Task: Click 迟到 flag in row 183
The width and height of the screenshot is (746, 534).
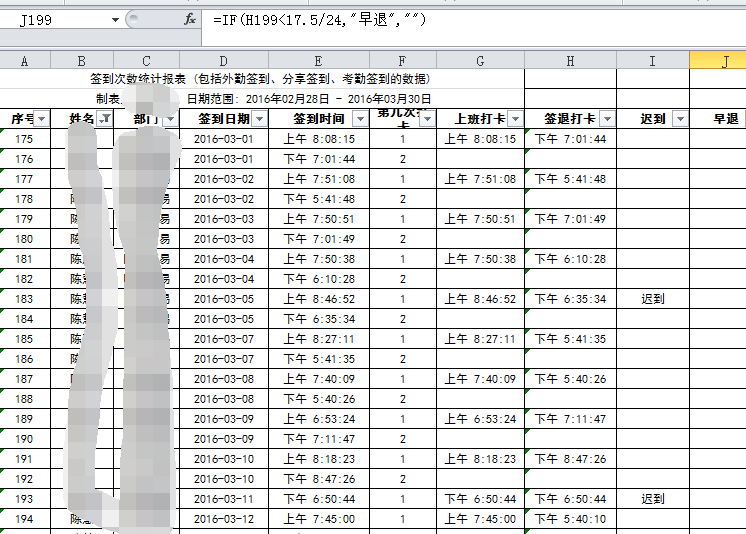Action: click(653, 299)
